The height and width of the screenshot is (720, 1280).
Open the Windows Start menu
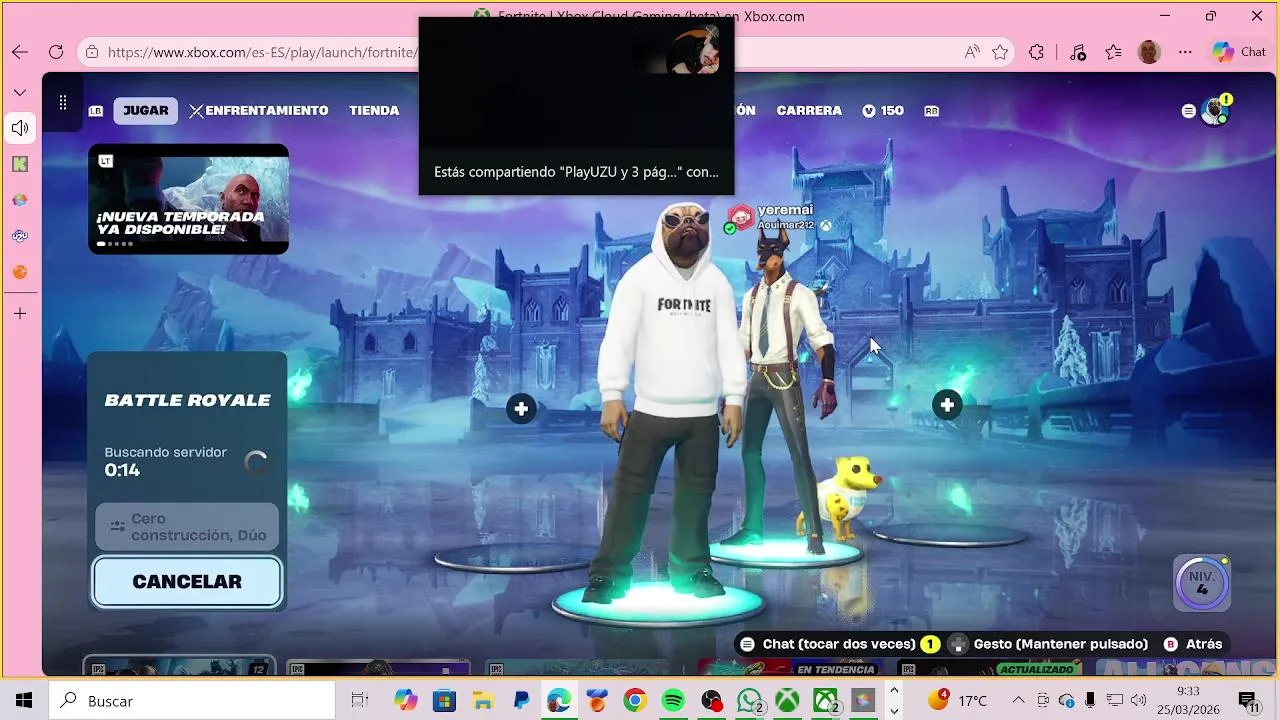click(x=24, y=701)
